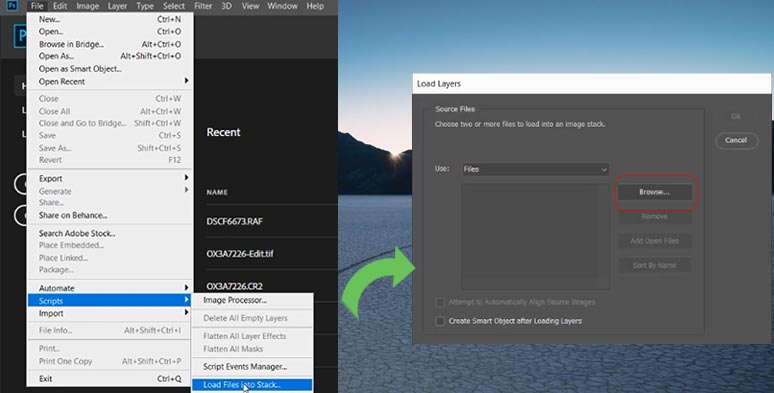Click the NAME column header
The image size is (774, 393).
click(217, 192)
